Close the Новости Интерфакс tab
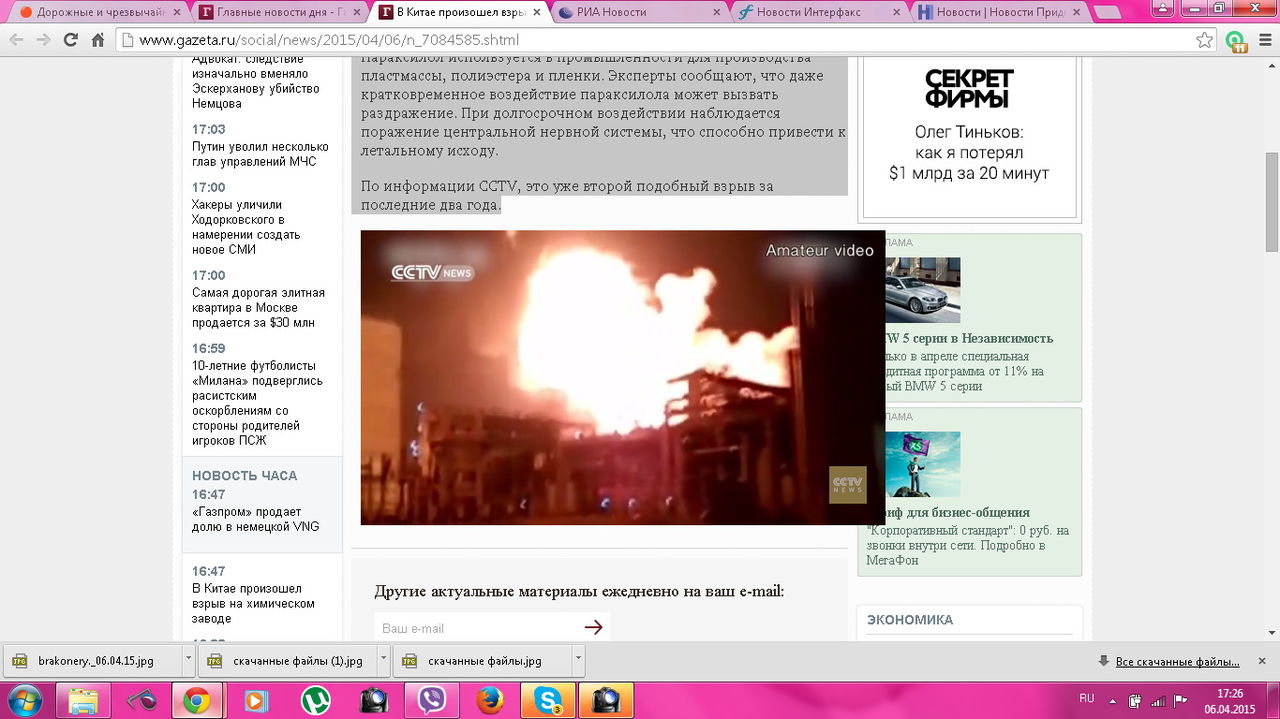The image size is (1280, 719). (x=897, y=13)
